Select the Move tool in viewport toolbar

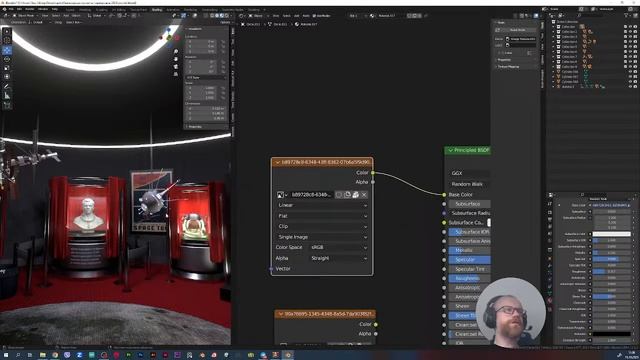tap(7, 50)
